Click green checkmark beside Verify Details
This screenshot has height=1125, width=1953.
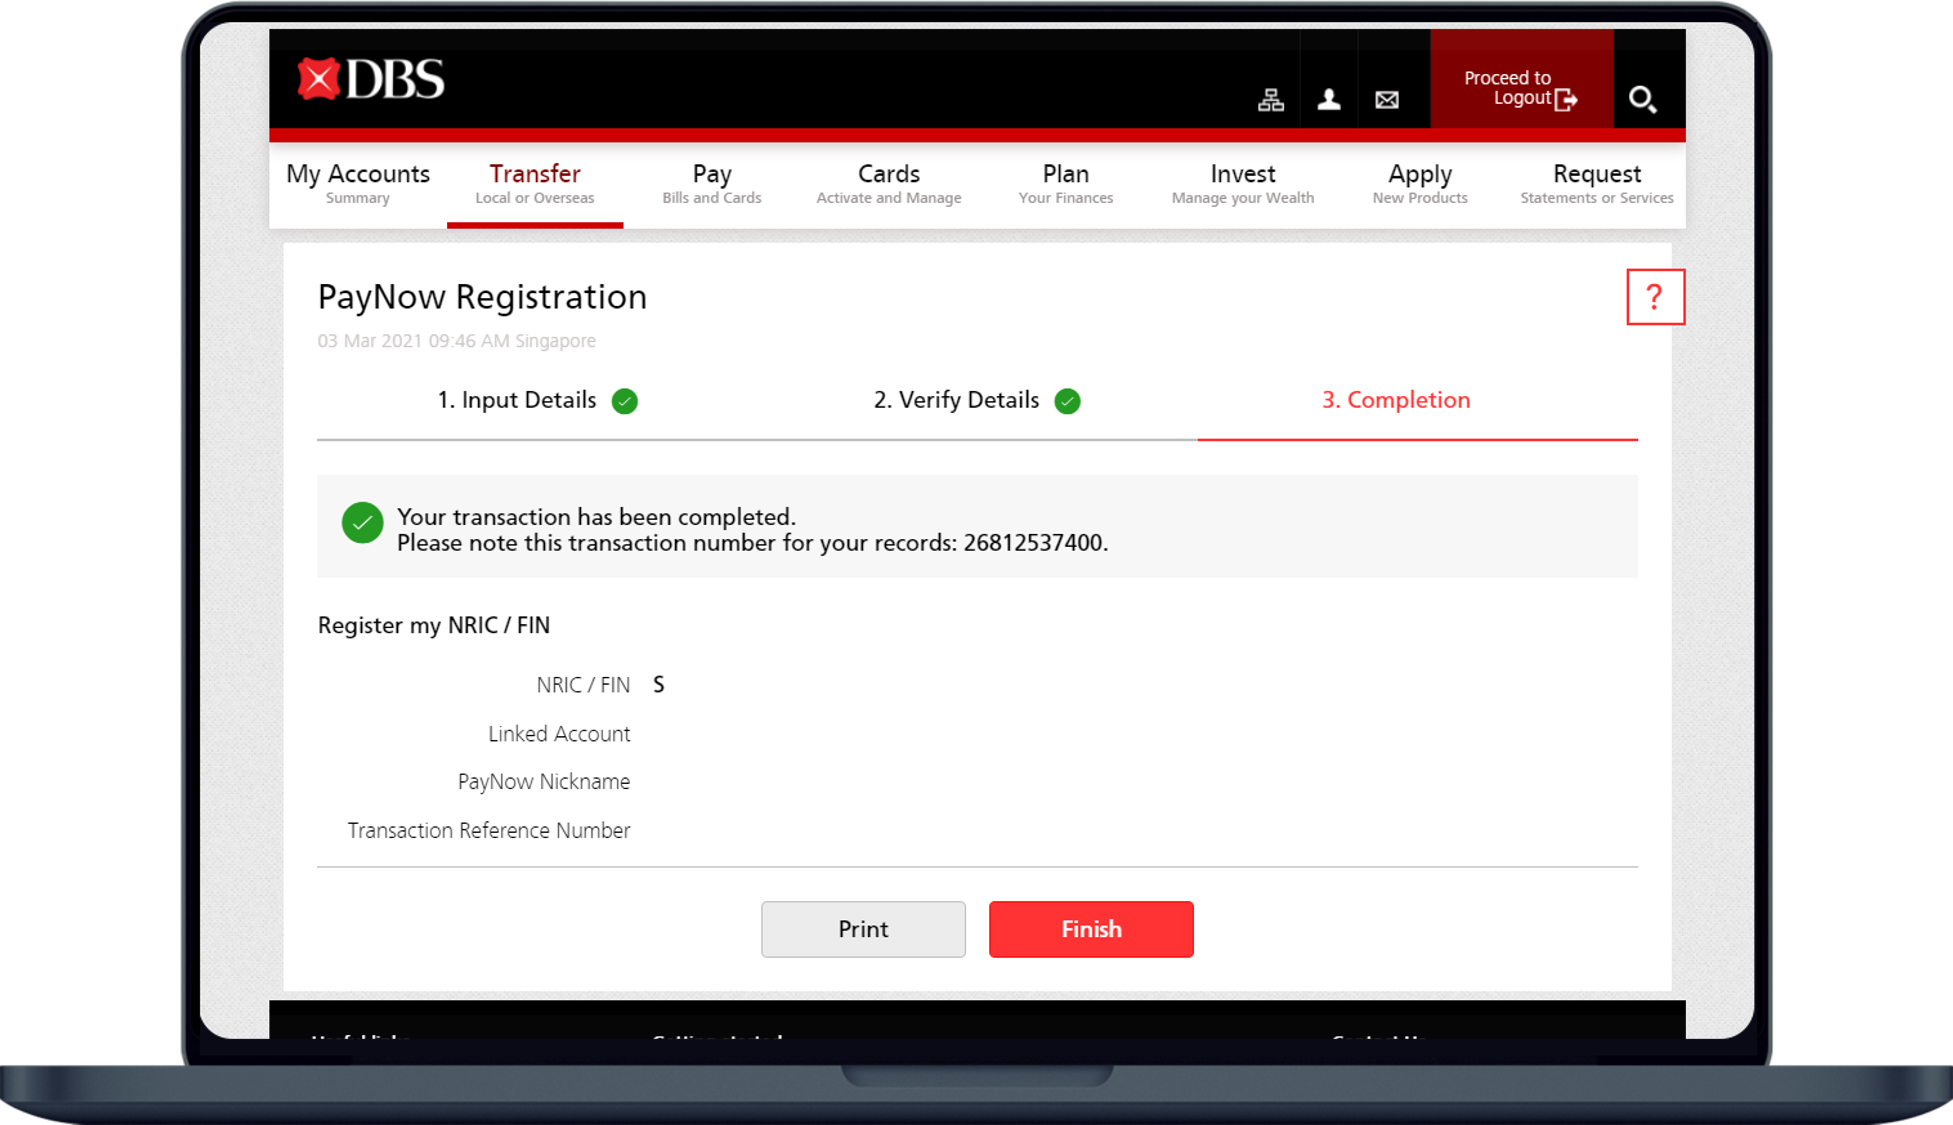[x=1067, y=401]
